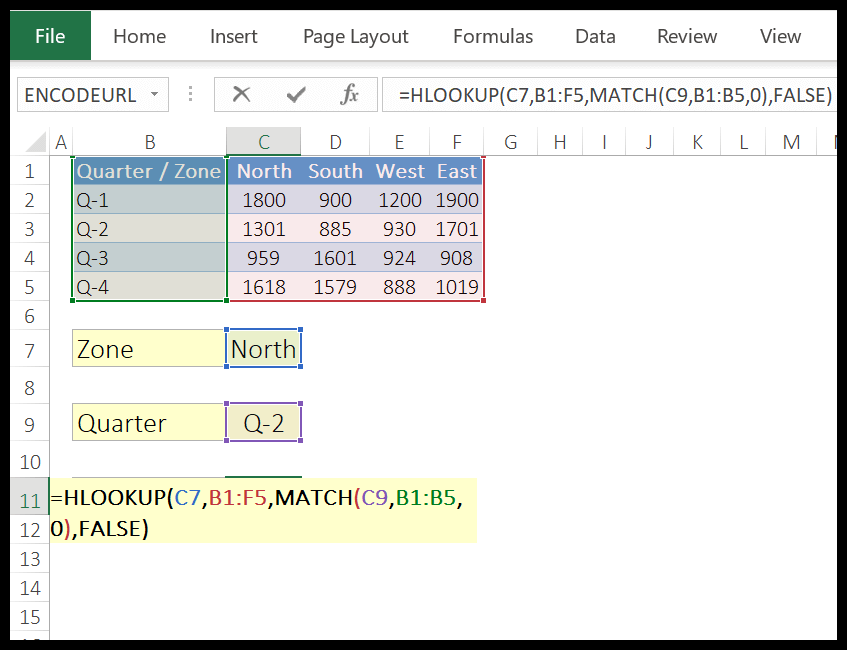The height and width of the screenshot is (650, 847).
Task: Click the View ribbon label
Action: pyautogui.click(x=780, y=36)
